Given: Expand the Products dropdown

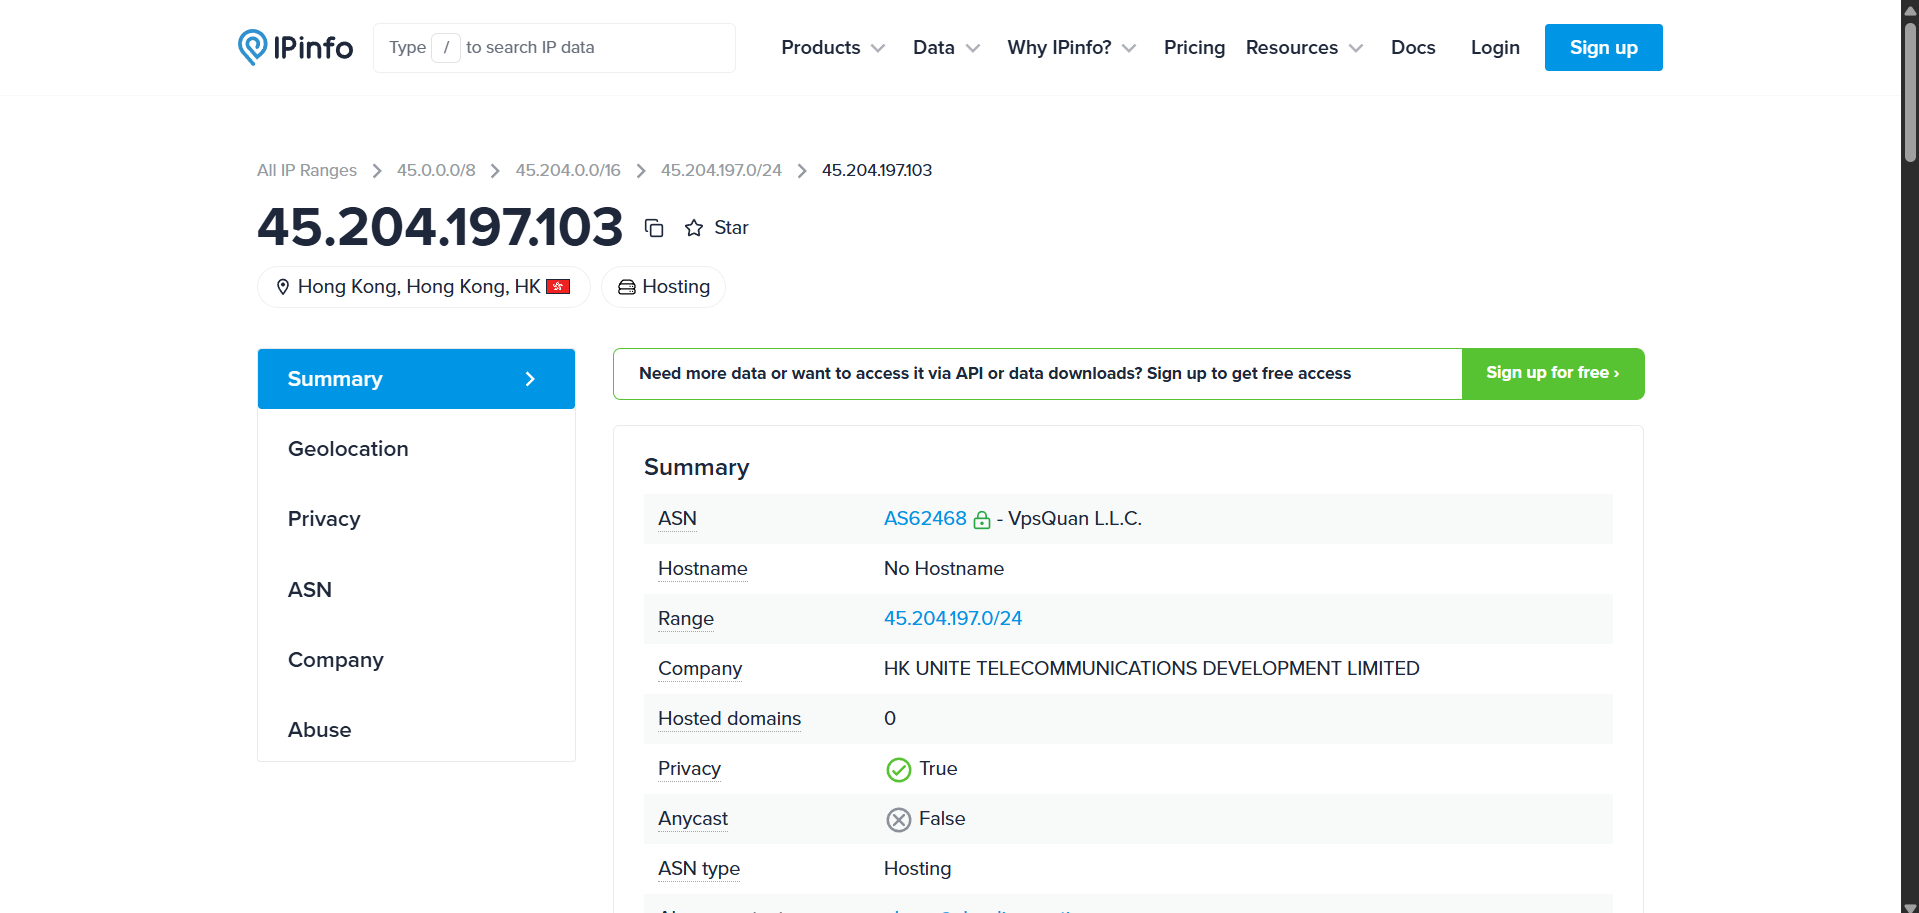Looking at the screenshot, I should click(x=833, y=47).
